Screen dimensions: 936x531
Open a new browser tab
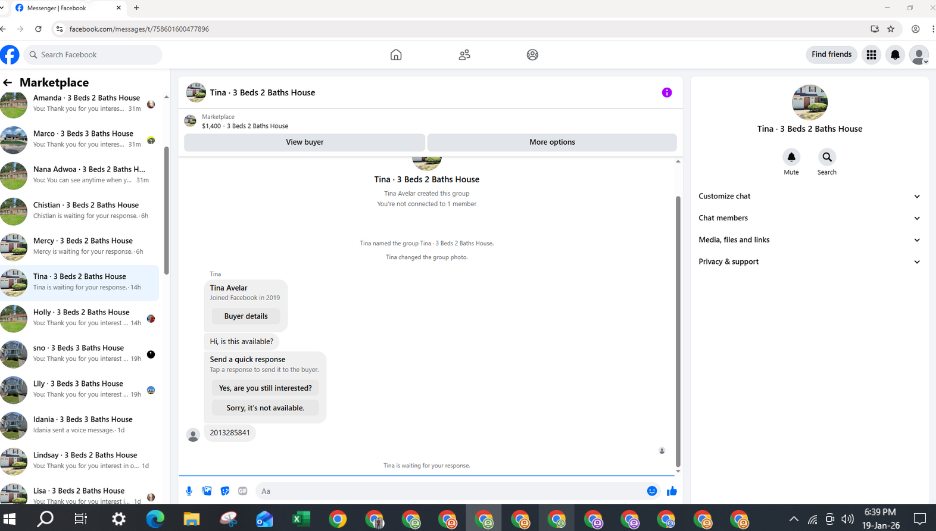coord(137,8)
